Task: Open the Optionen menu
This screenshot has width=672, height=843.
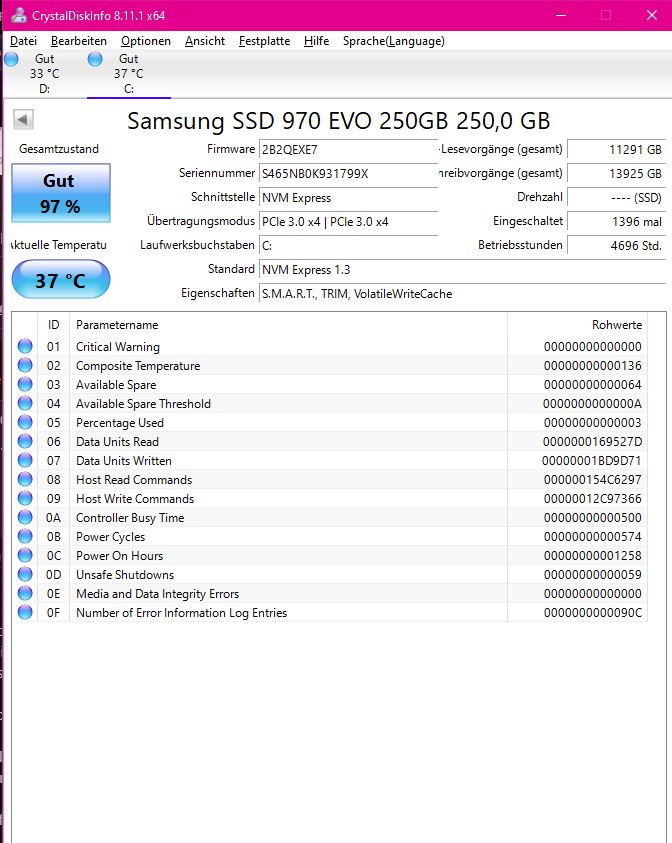Action: click(146, 41)
